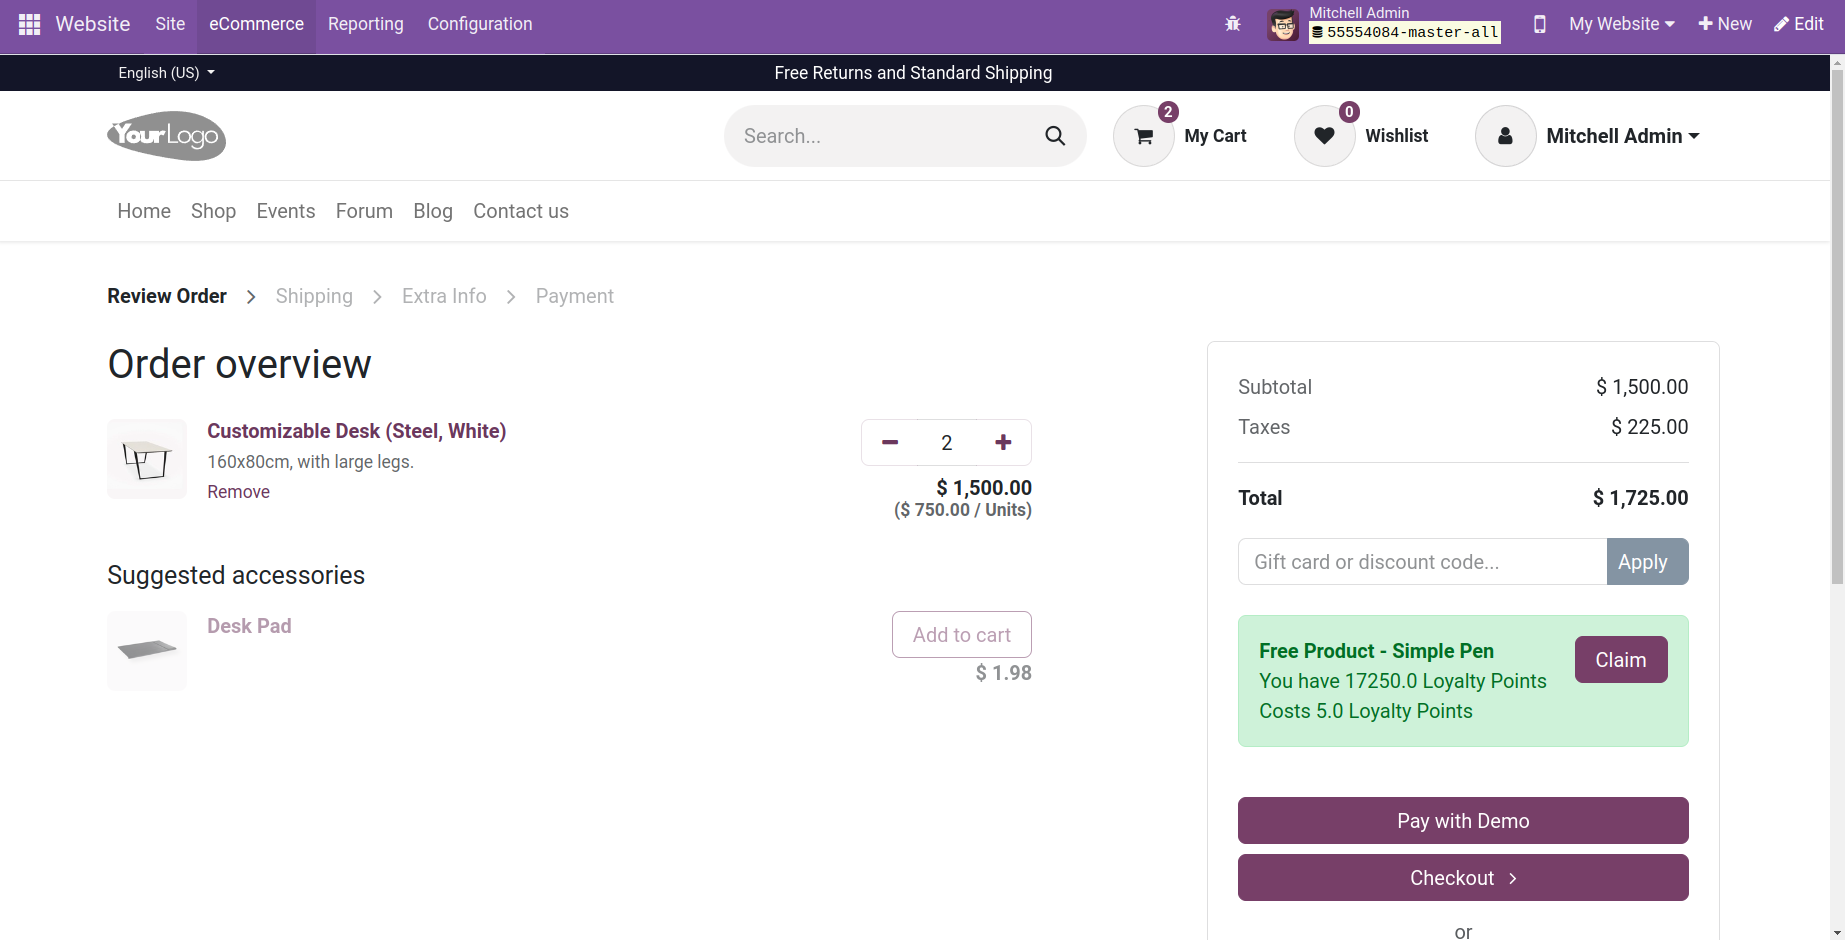Create a page with the +New icon

click(1725, 23)
